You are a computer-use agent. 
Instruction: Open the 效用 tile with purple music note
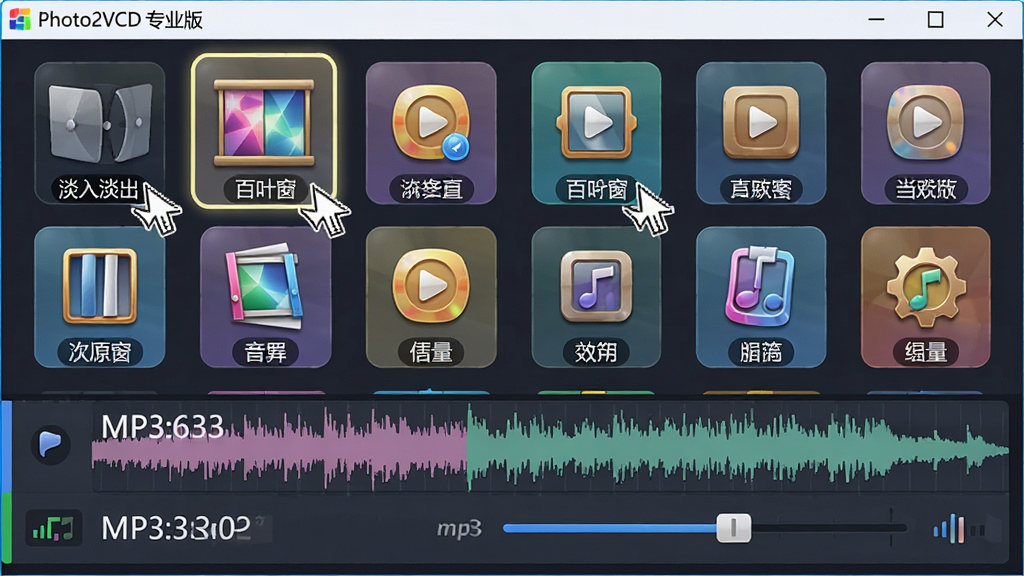click(596, 297)
